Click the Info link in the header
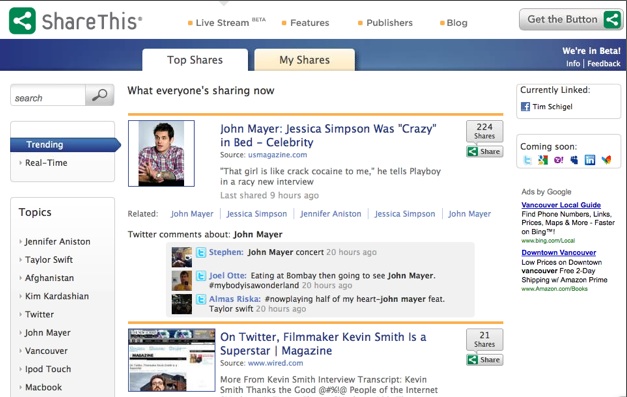Image resolution: width=627 pixels, height=397 pixels. click(573, 64)
